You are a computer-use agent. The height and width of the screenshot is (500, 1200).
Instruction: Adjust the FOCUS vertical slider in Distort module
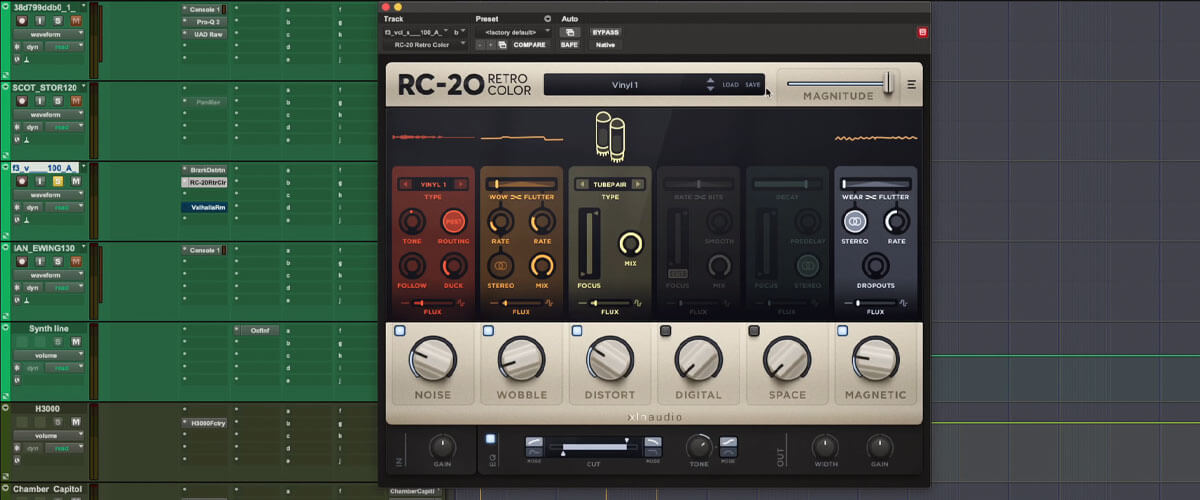588,244
